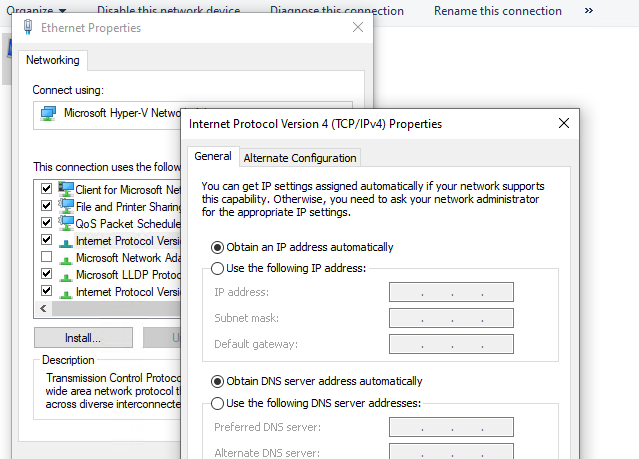Screen dimensions: 639x459
Task: Select the Microsoft LLDP Protocol icon
Action: [x=66, y=277]
